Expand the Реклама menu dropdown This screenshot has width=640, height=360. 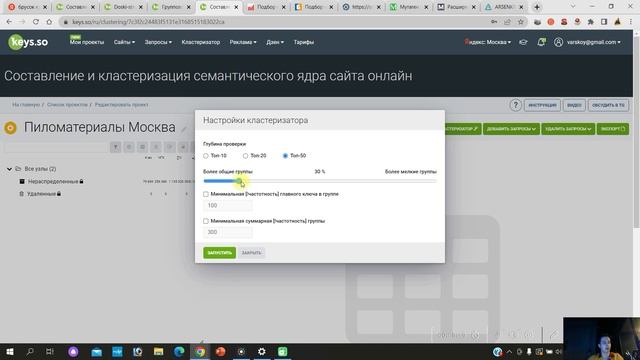(x=243, y=42)
